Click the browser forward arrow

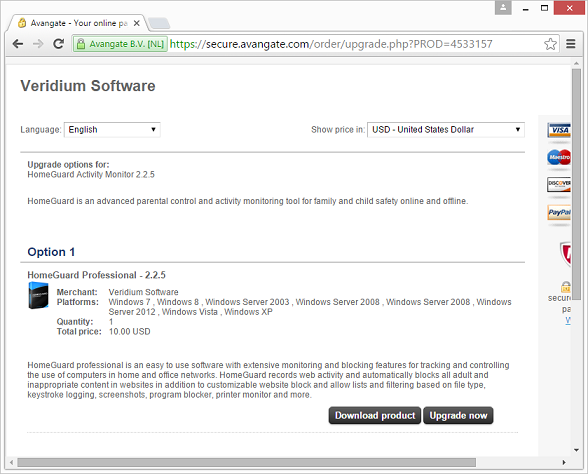(x=38, y=44)
